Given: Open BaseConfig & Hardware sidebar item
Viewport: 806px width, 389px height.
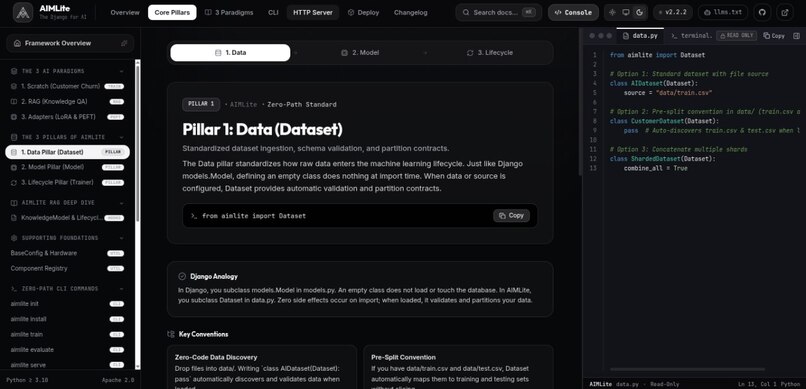Looking at the screenshot, I should coord(67,253).
